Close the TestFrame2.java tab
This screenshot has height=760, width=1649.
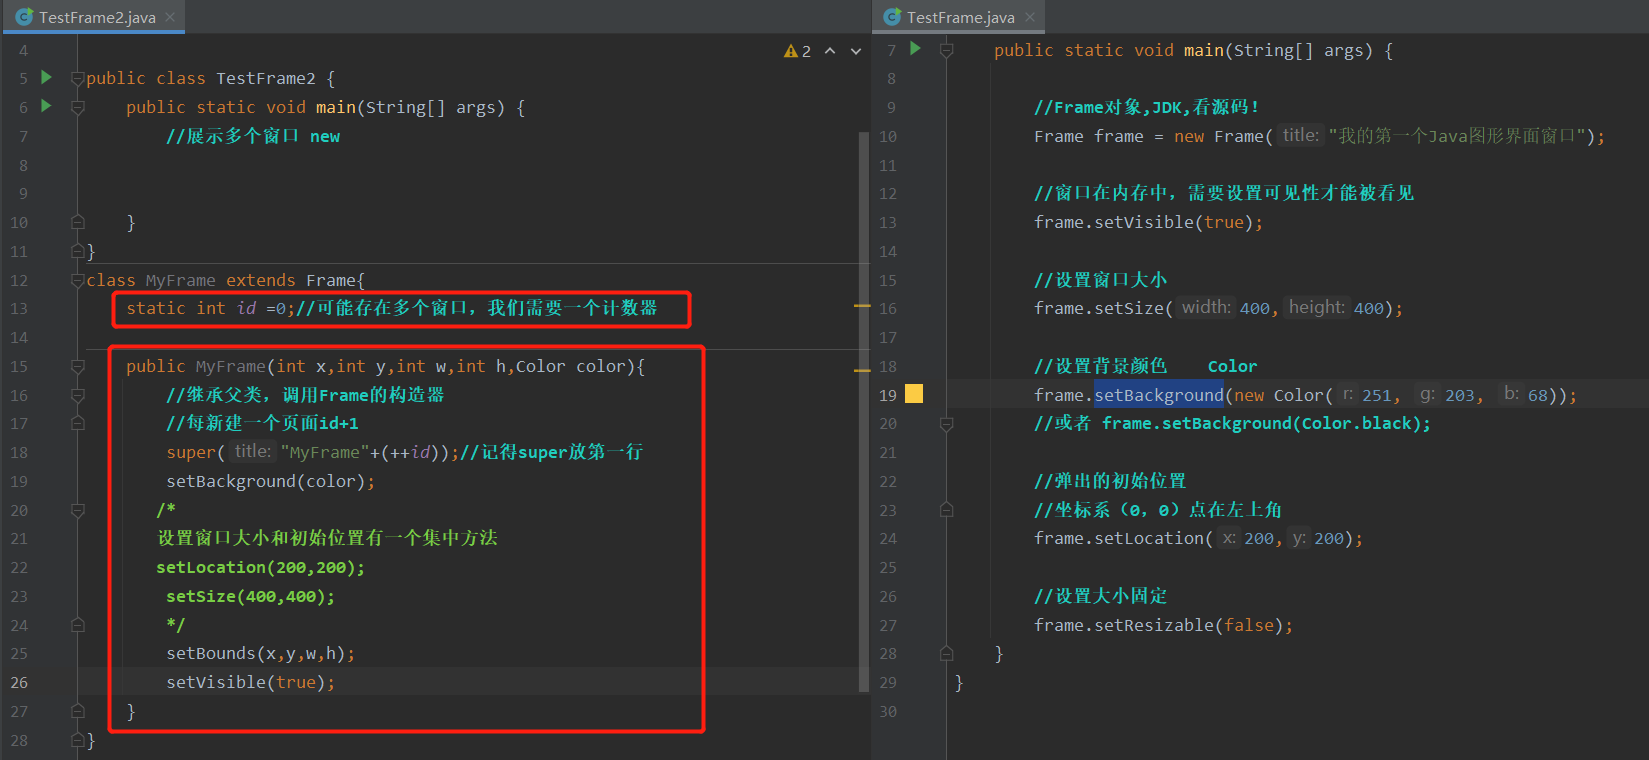[170, 17]
